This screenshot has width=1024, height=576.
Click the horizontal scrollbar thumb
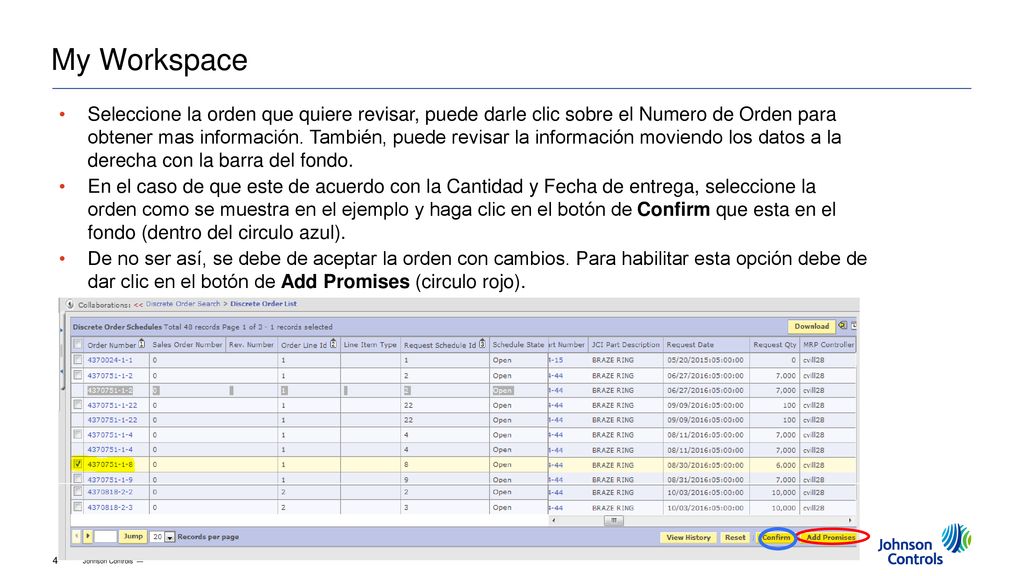[x=613, y=520]
